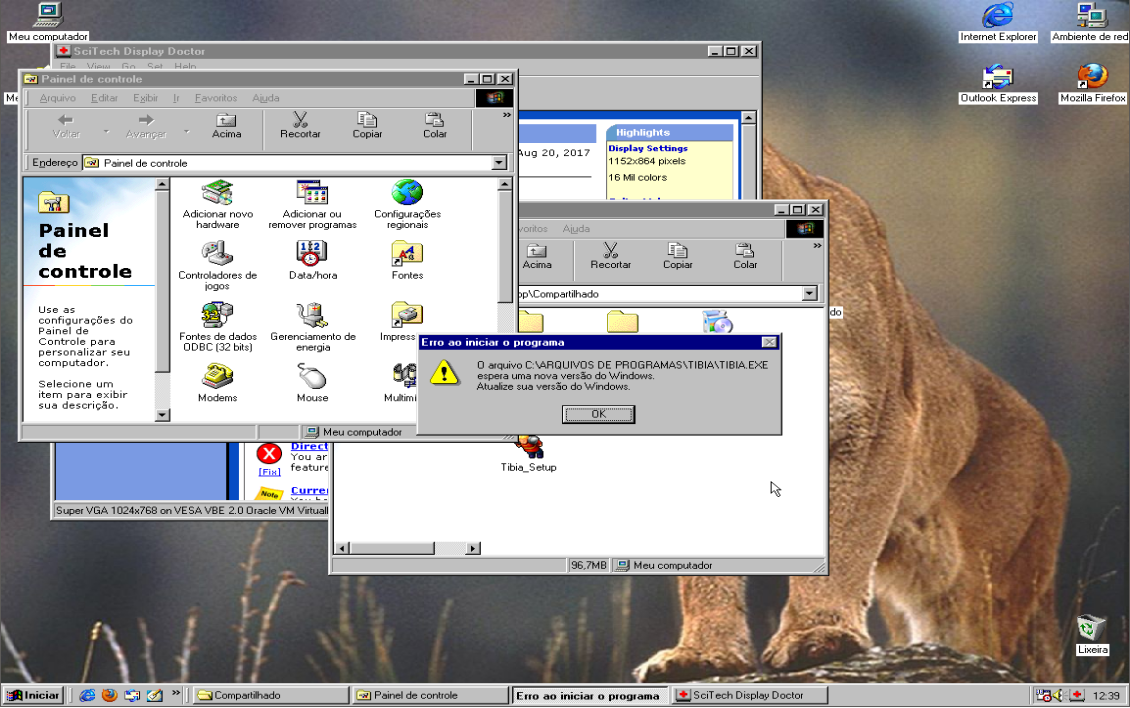This screenshot has height=708, width=1130.
Task: Click Acima toolbar button in Painel de controle
Action: pyautogui.click(x=227, y=126)
